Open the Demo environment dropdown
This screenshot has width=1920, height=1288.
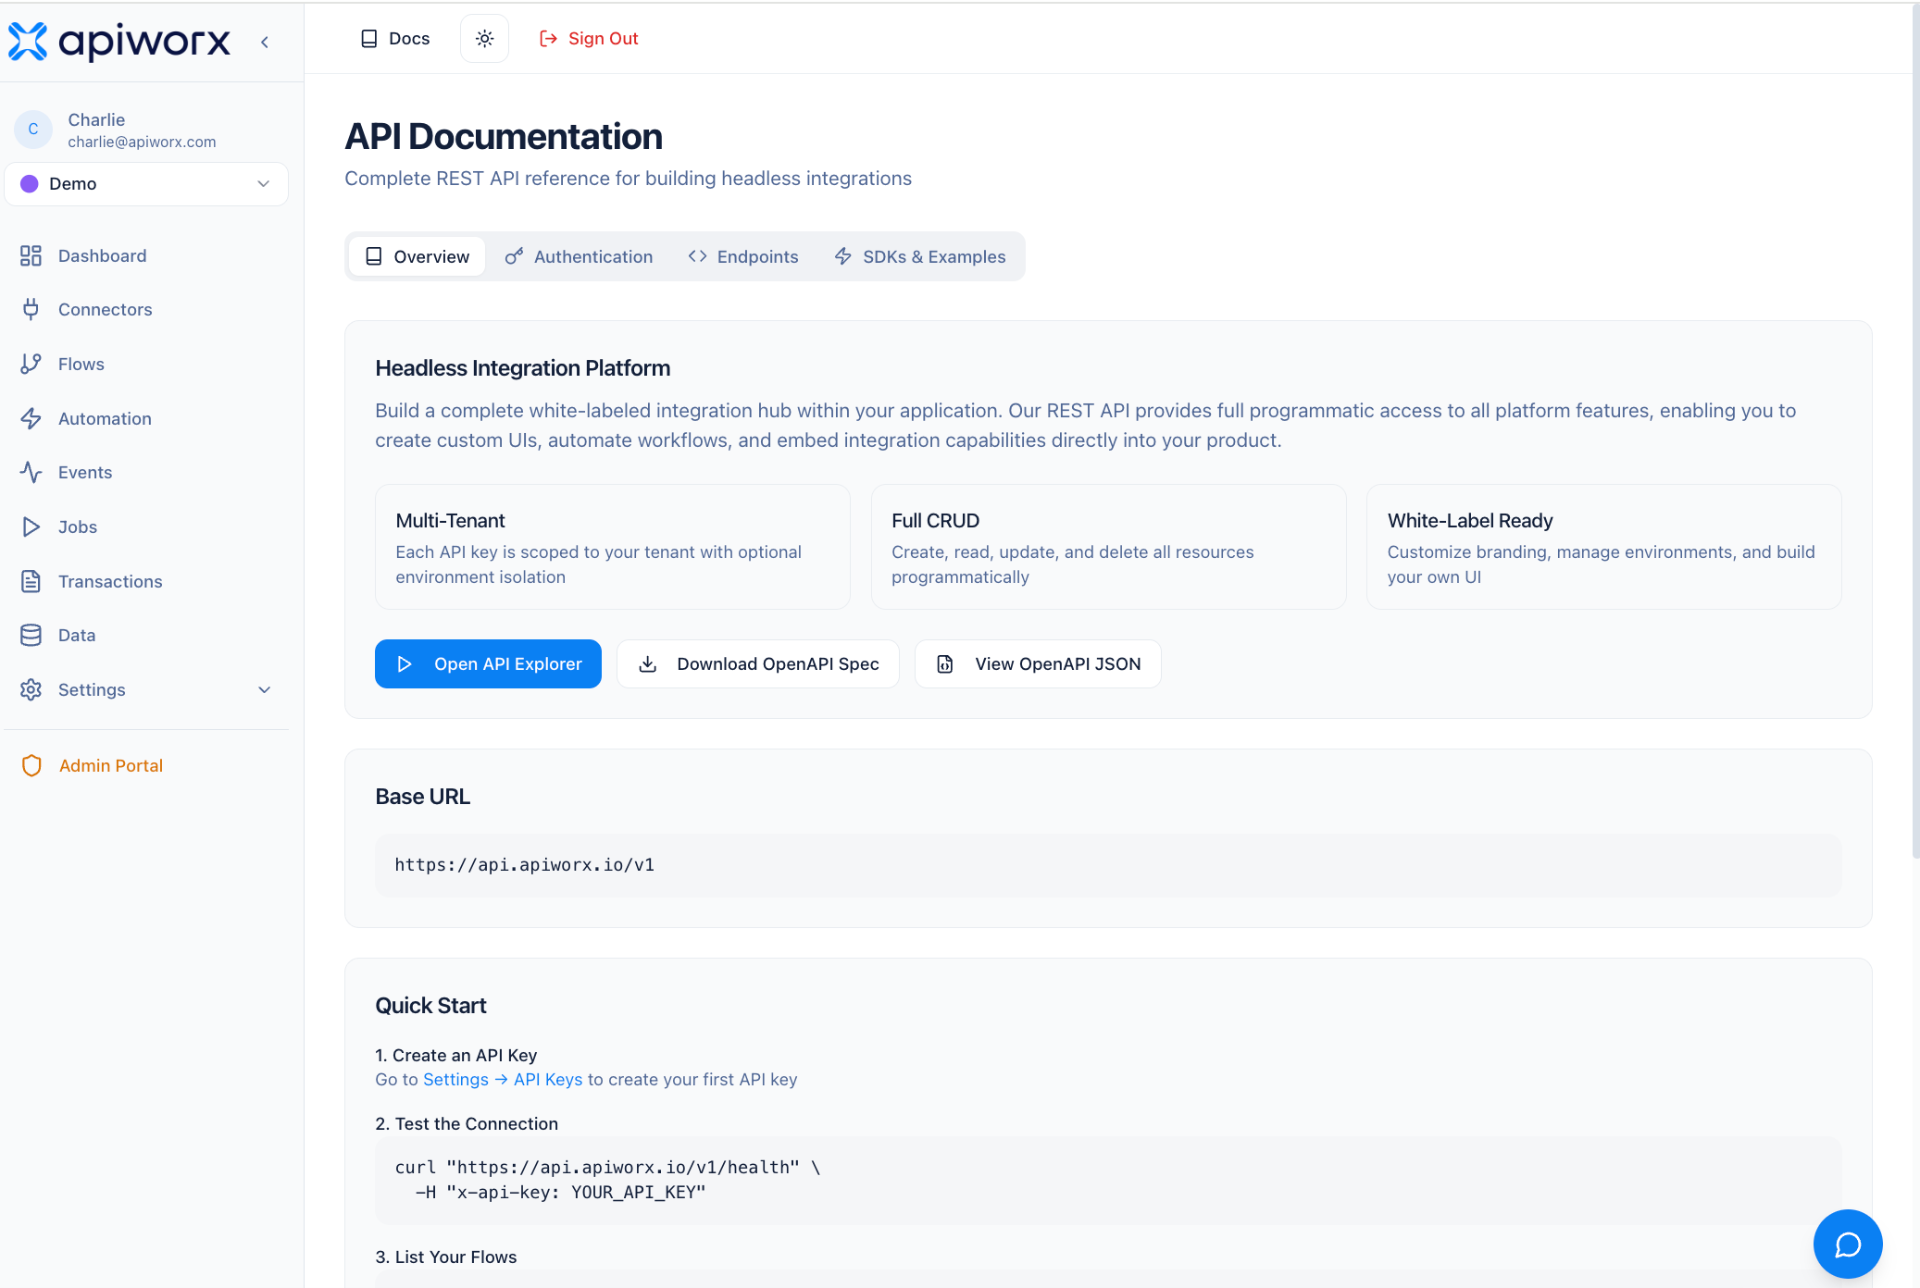[x=146, y=184]
